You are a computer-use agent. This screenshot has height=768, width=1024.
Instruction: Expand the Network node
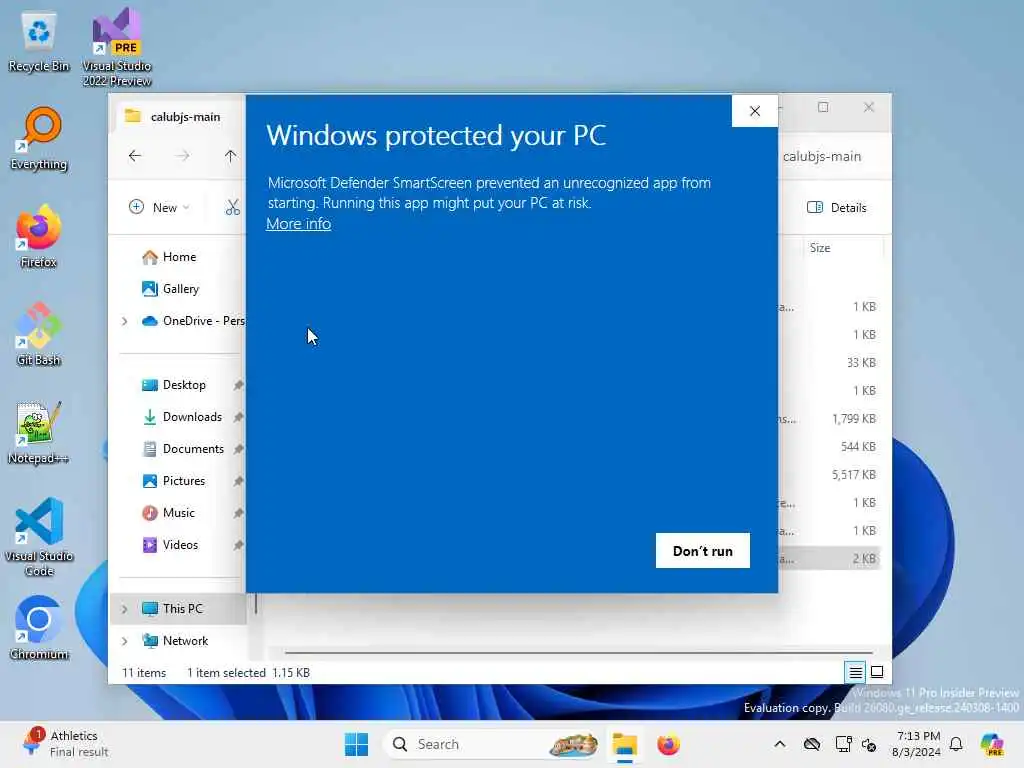click(x=125, y=641)
